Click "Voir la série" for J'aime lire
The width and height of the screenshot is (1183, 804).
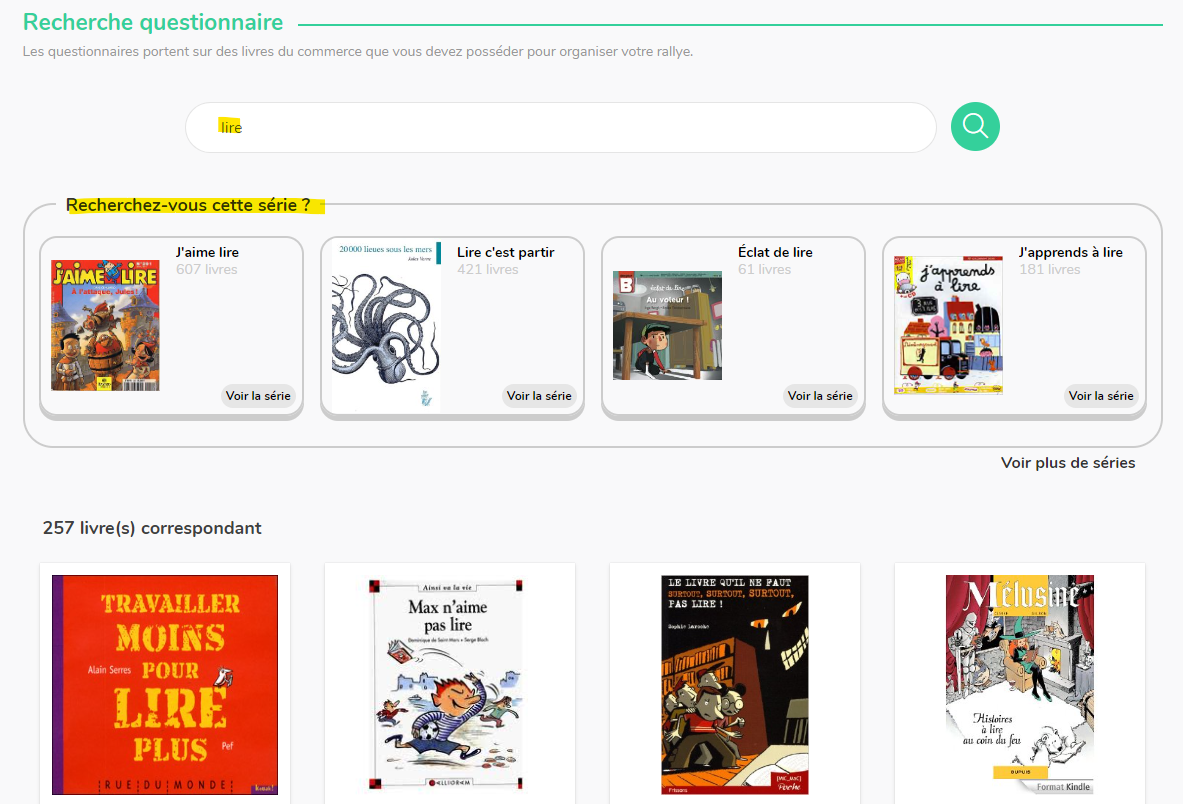258,396
